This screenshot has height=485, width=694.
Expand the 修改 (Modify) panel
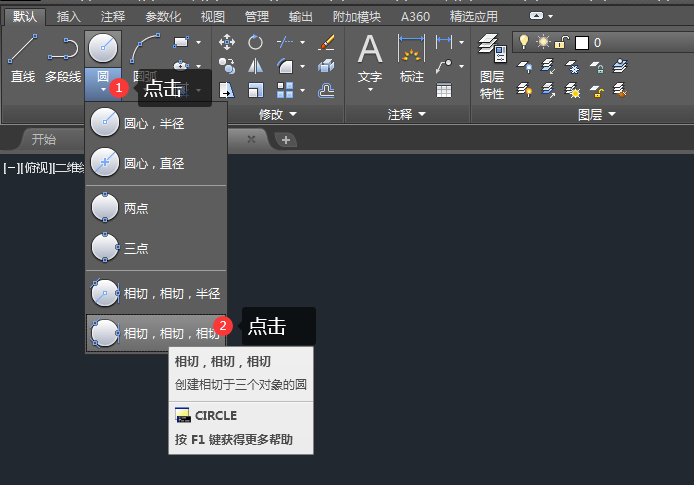278,115
